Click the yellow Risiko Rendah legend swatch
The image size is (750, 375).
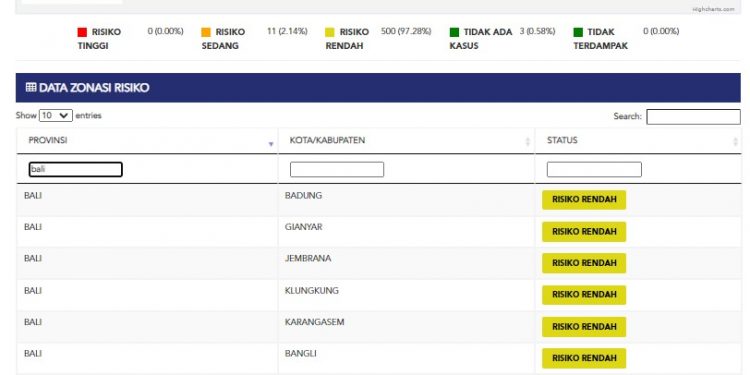pos(330,33)
